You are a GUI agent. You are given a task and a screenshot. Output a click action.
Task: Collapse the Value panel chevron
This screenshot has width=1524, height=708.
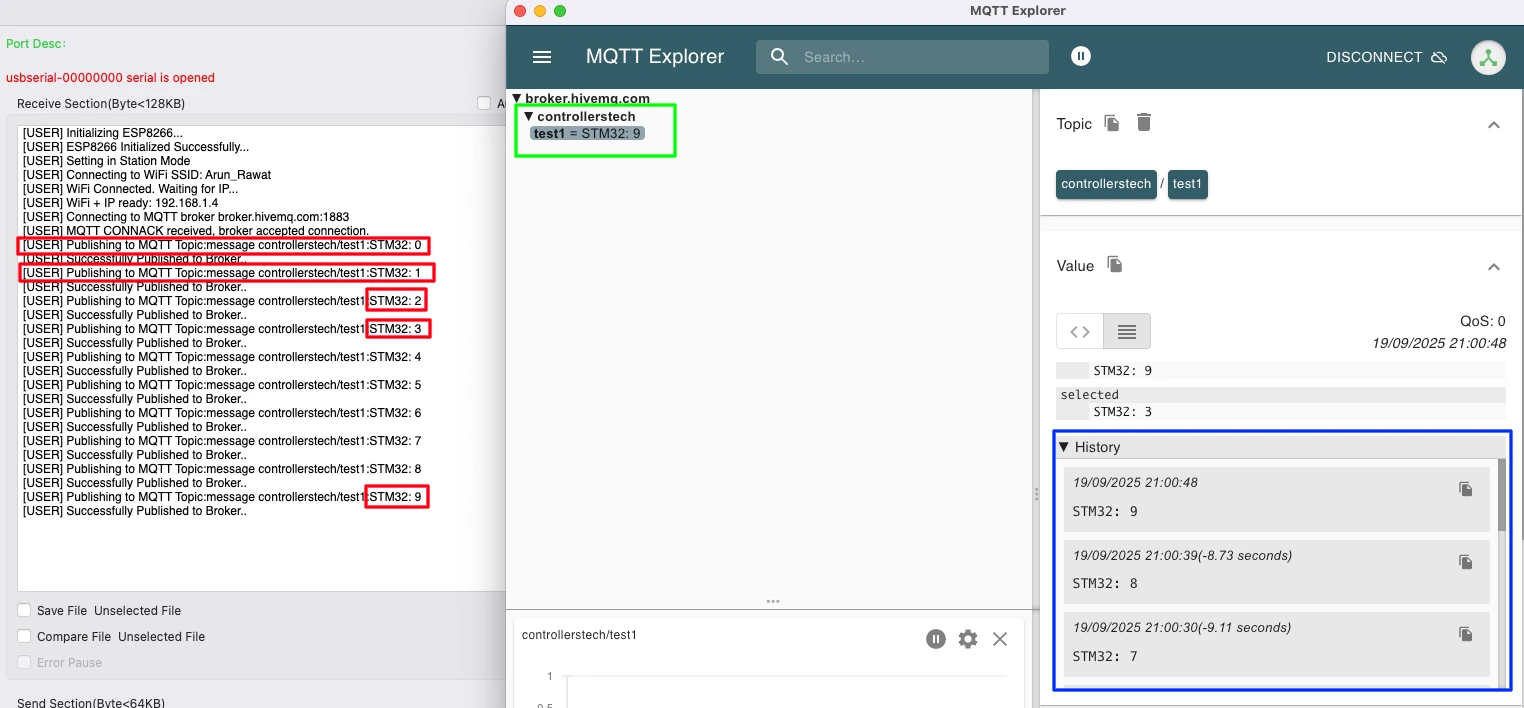pyautogui.click(x=1494, y=267)
